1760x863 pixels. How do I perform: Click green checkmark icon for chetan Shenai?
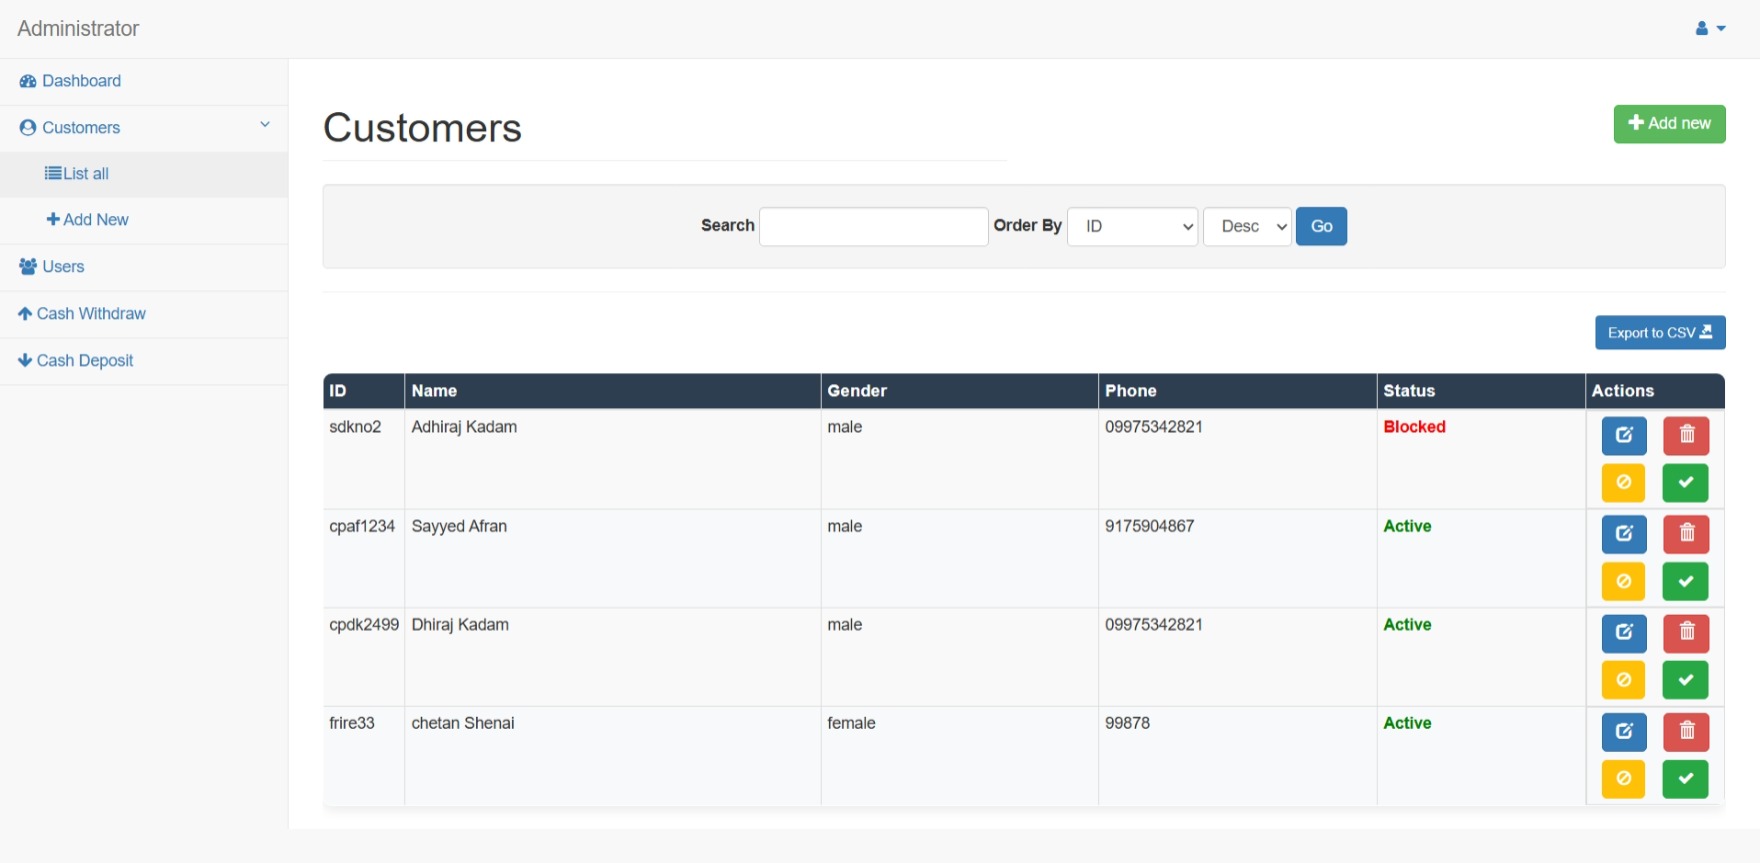(x=1686, y=779)
